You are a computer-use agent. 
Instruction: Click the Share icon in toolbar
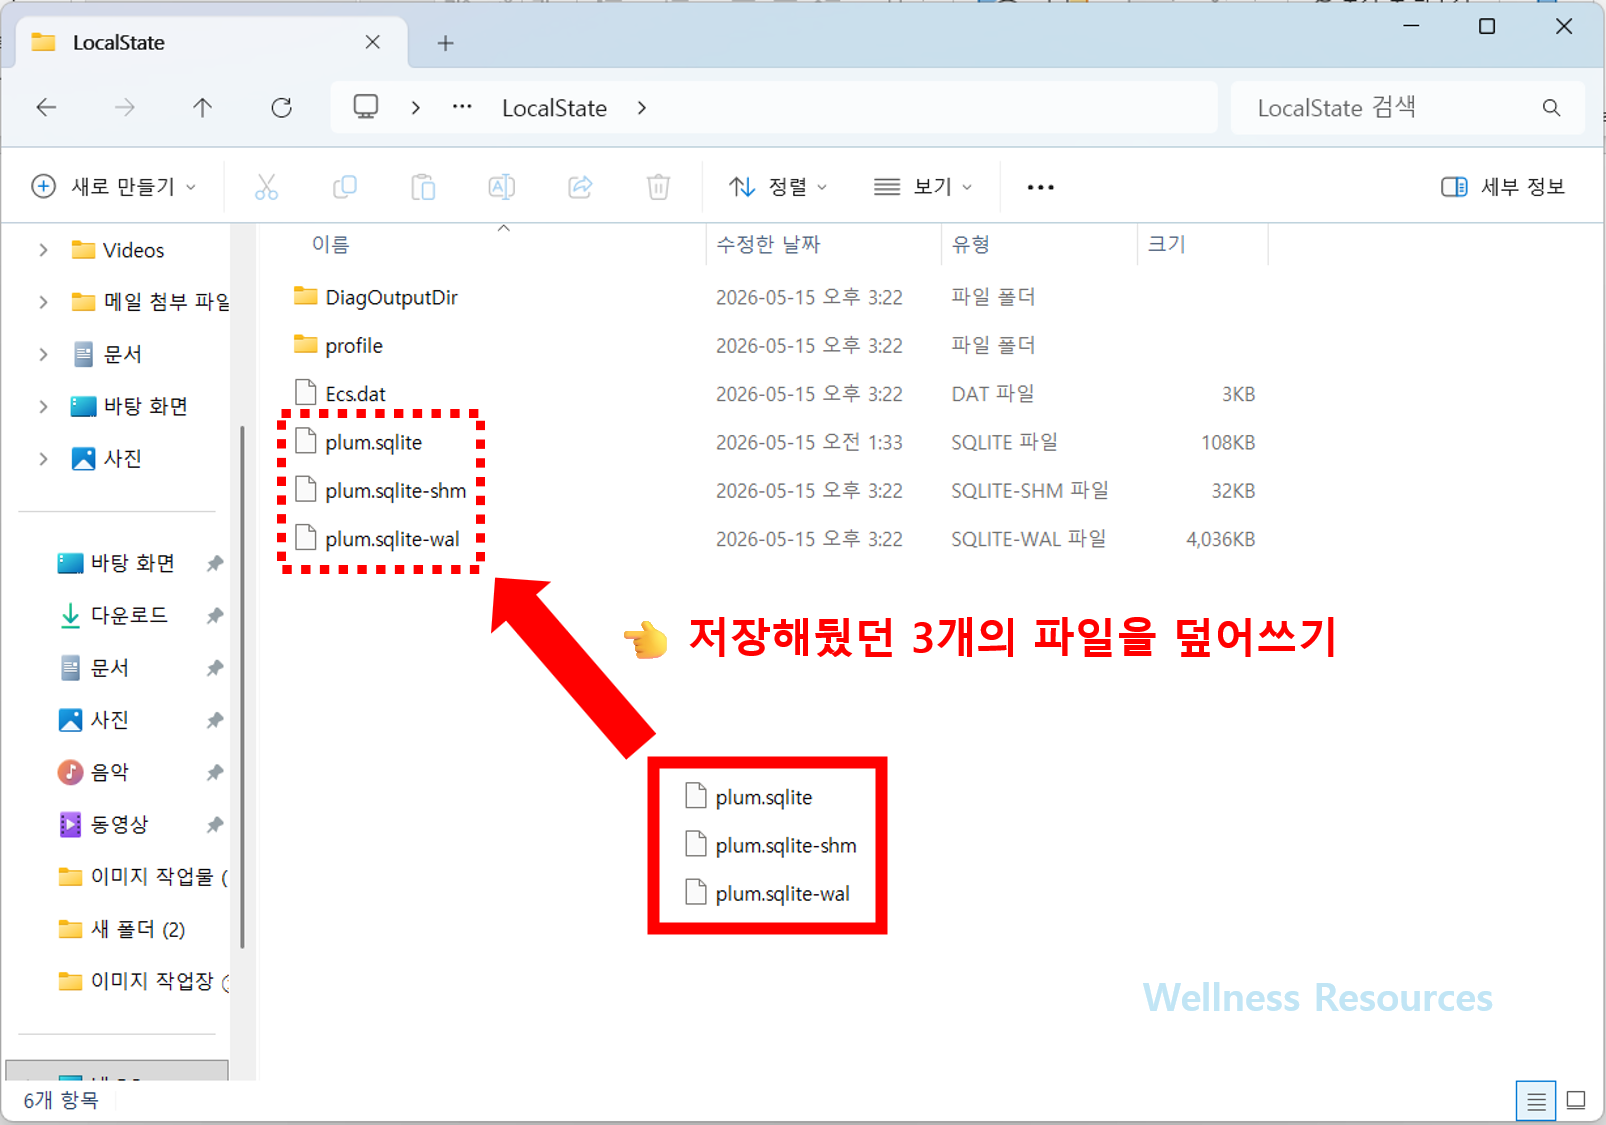[580, 187]
